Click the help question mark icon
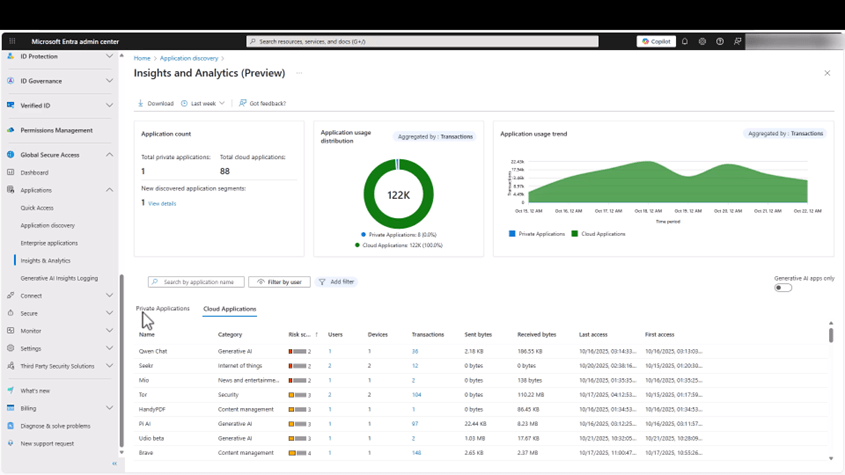This screenshot has height=475, width=845. [719, 42]
